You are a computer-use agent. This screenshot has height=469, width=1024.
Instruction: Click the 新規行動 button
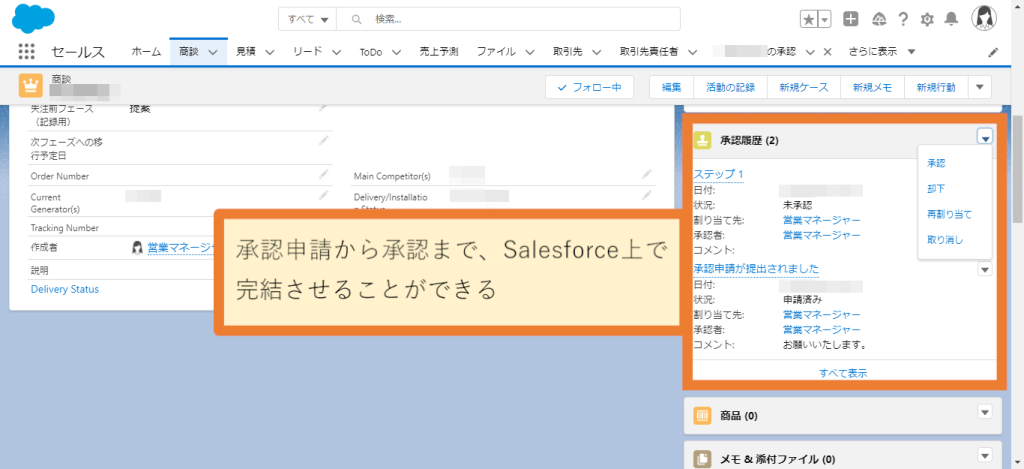936,87
